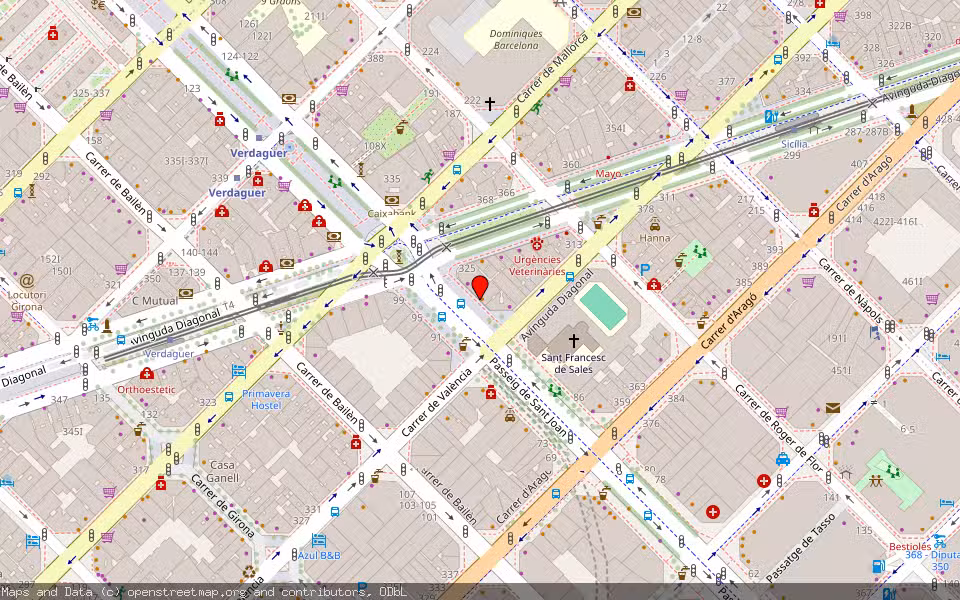Screen dimensions: 960x600
Task: Click the playground icon in green square near Hanna
Action: pyautogui.click(x=699, y=252)
